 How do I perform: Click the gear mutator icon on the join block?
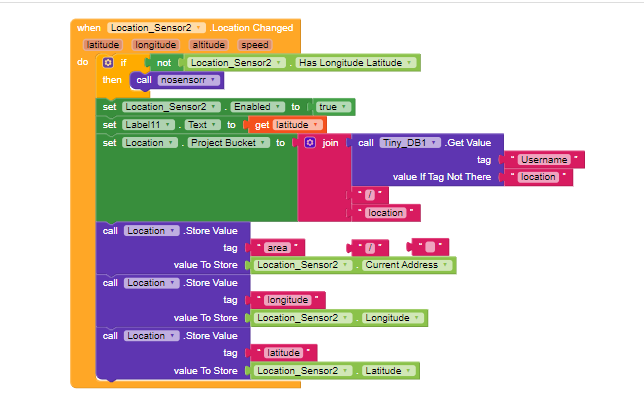pyautogui.click(x=310, y=142)
